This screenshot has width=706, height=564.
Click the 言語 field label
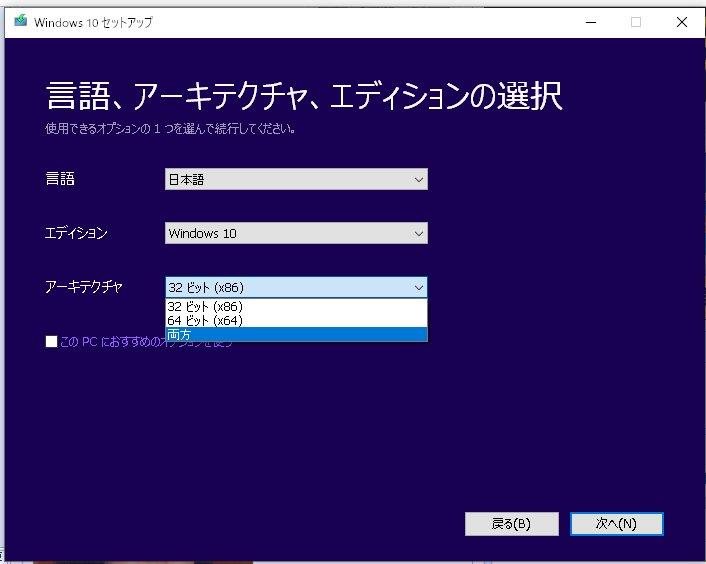click(x=60, y=179)
